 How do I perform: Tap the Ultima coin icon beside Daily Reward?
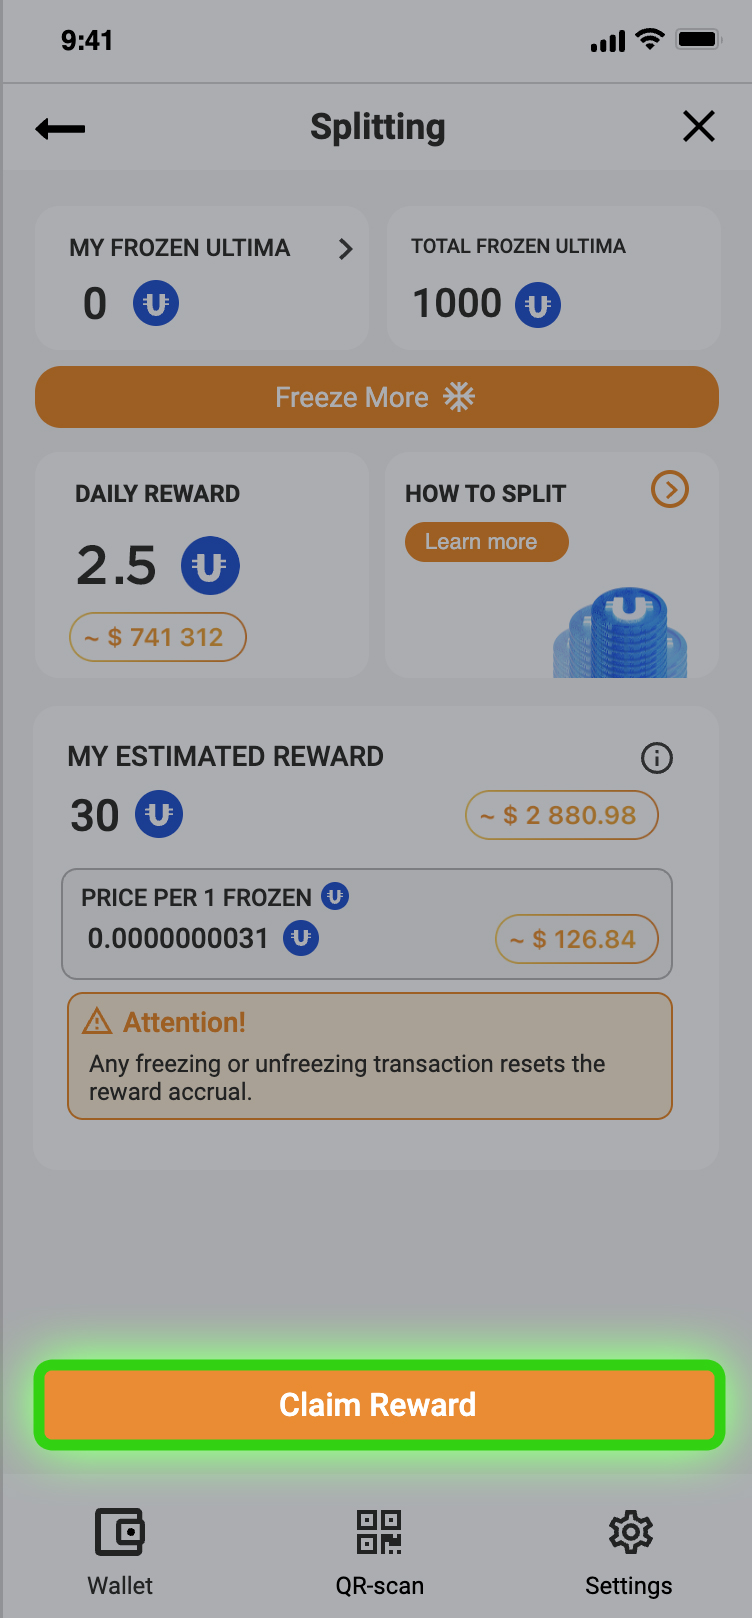tap(210, 566)
